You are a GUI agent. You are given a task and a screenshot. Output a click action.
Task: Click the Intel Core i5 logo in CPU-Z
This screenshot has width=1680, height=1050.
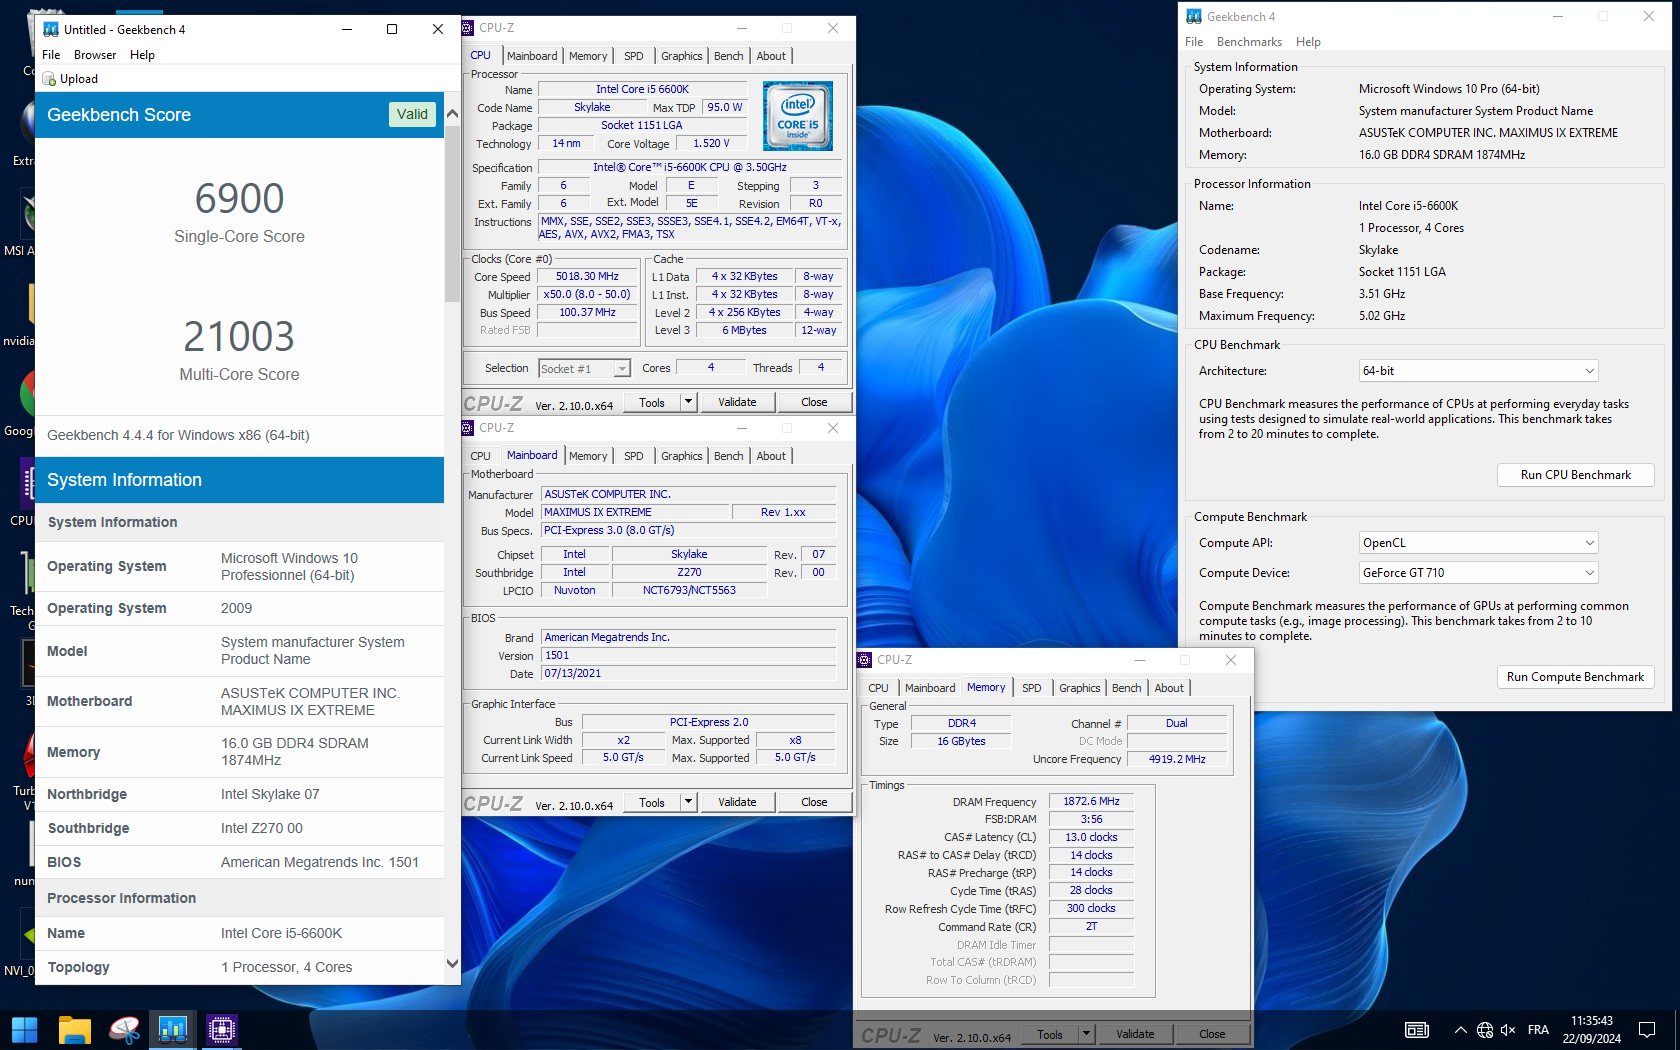(798, 116)
